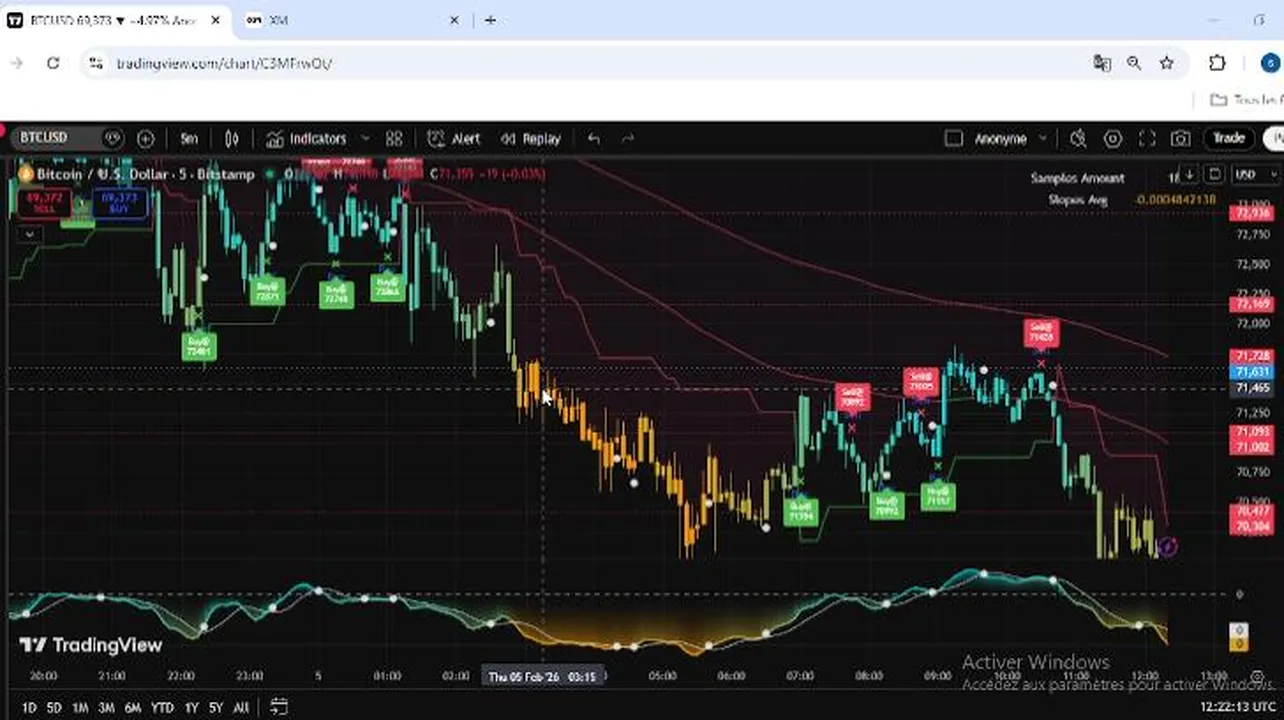Screen dimensions: 1284x720
Task: Click the browser address bar URL
Action: (x=224, y=63)
